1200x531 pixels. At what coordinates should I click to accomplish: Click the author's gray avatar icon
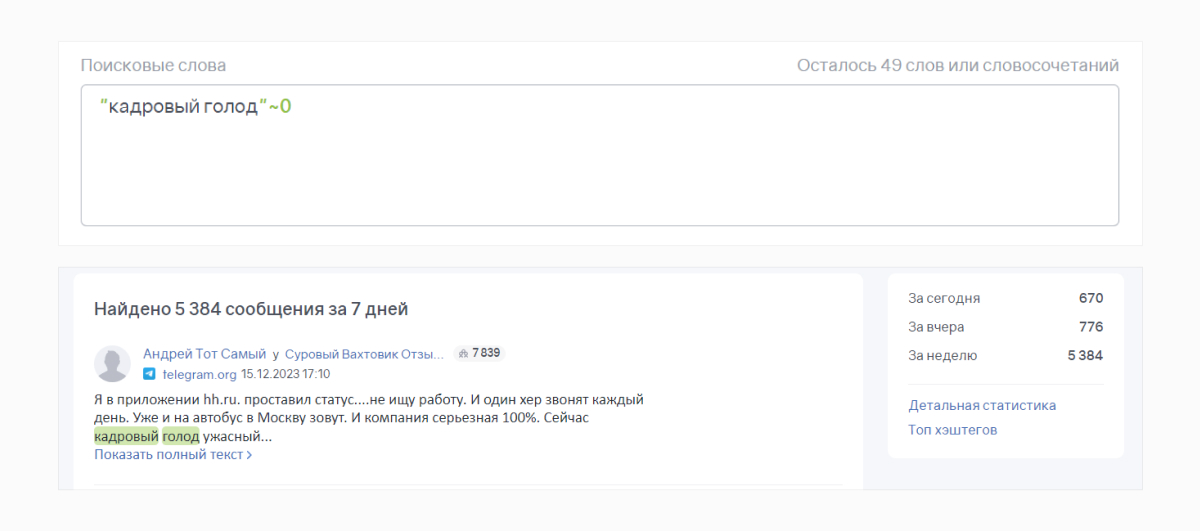tap(112, 363)
